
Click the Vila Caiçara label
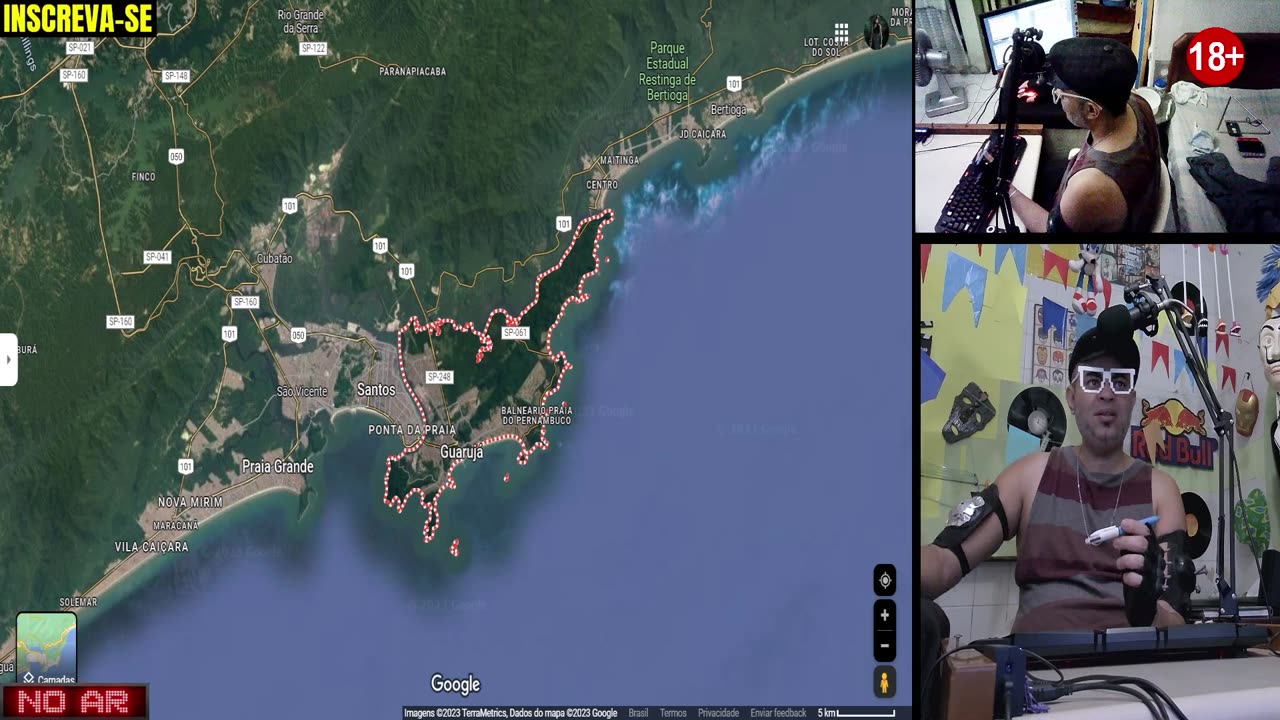[151, 547]
